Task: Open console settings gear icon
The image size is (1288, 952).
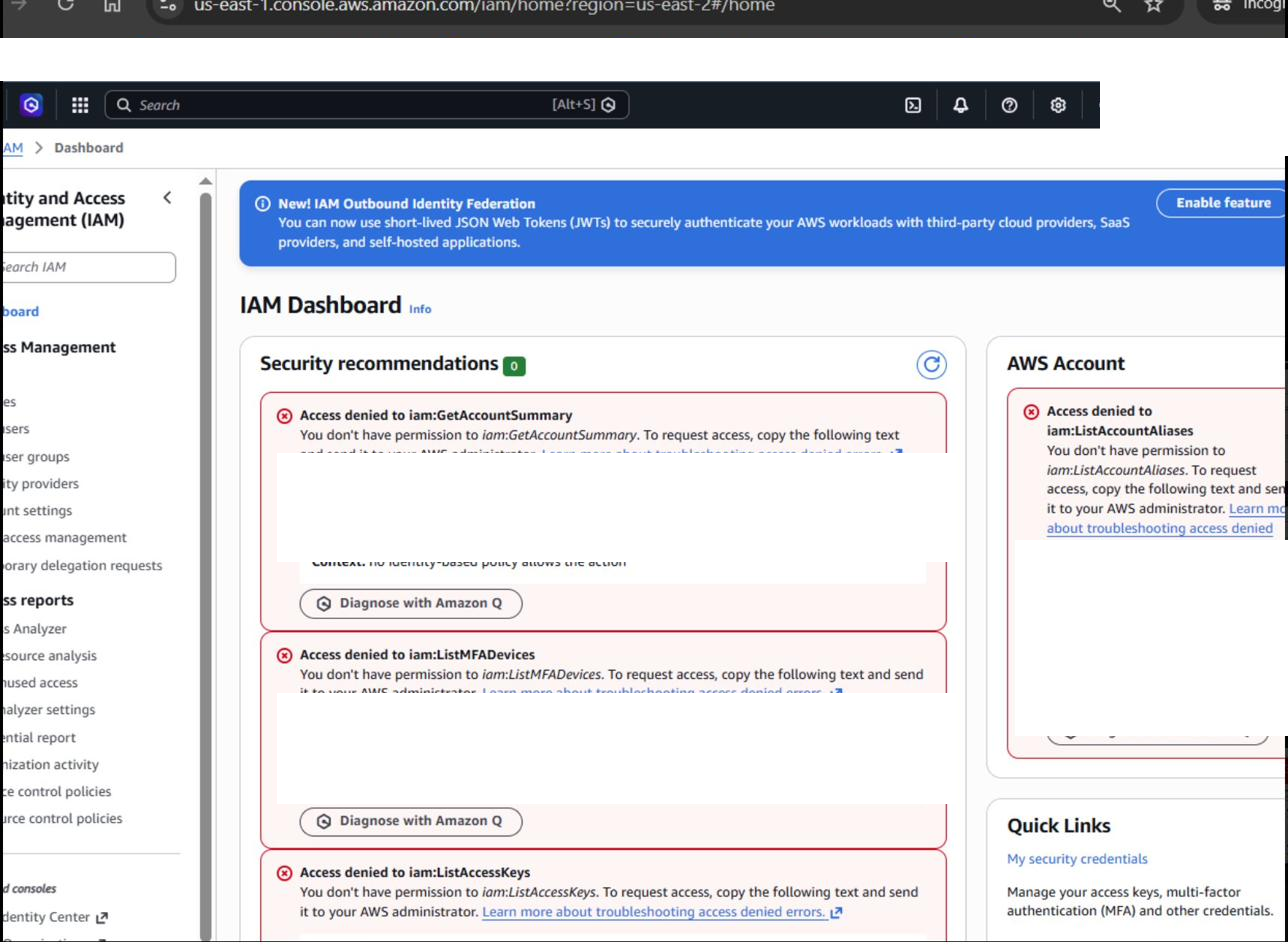Action: 1058,105
